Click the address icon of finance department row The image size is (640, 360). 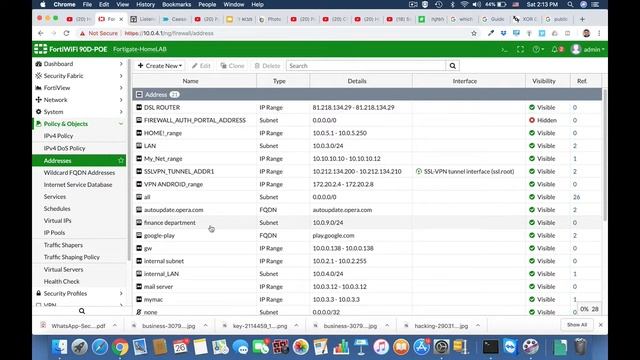click(139, 222)
